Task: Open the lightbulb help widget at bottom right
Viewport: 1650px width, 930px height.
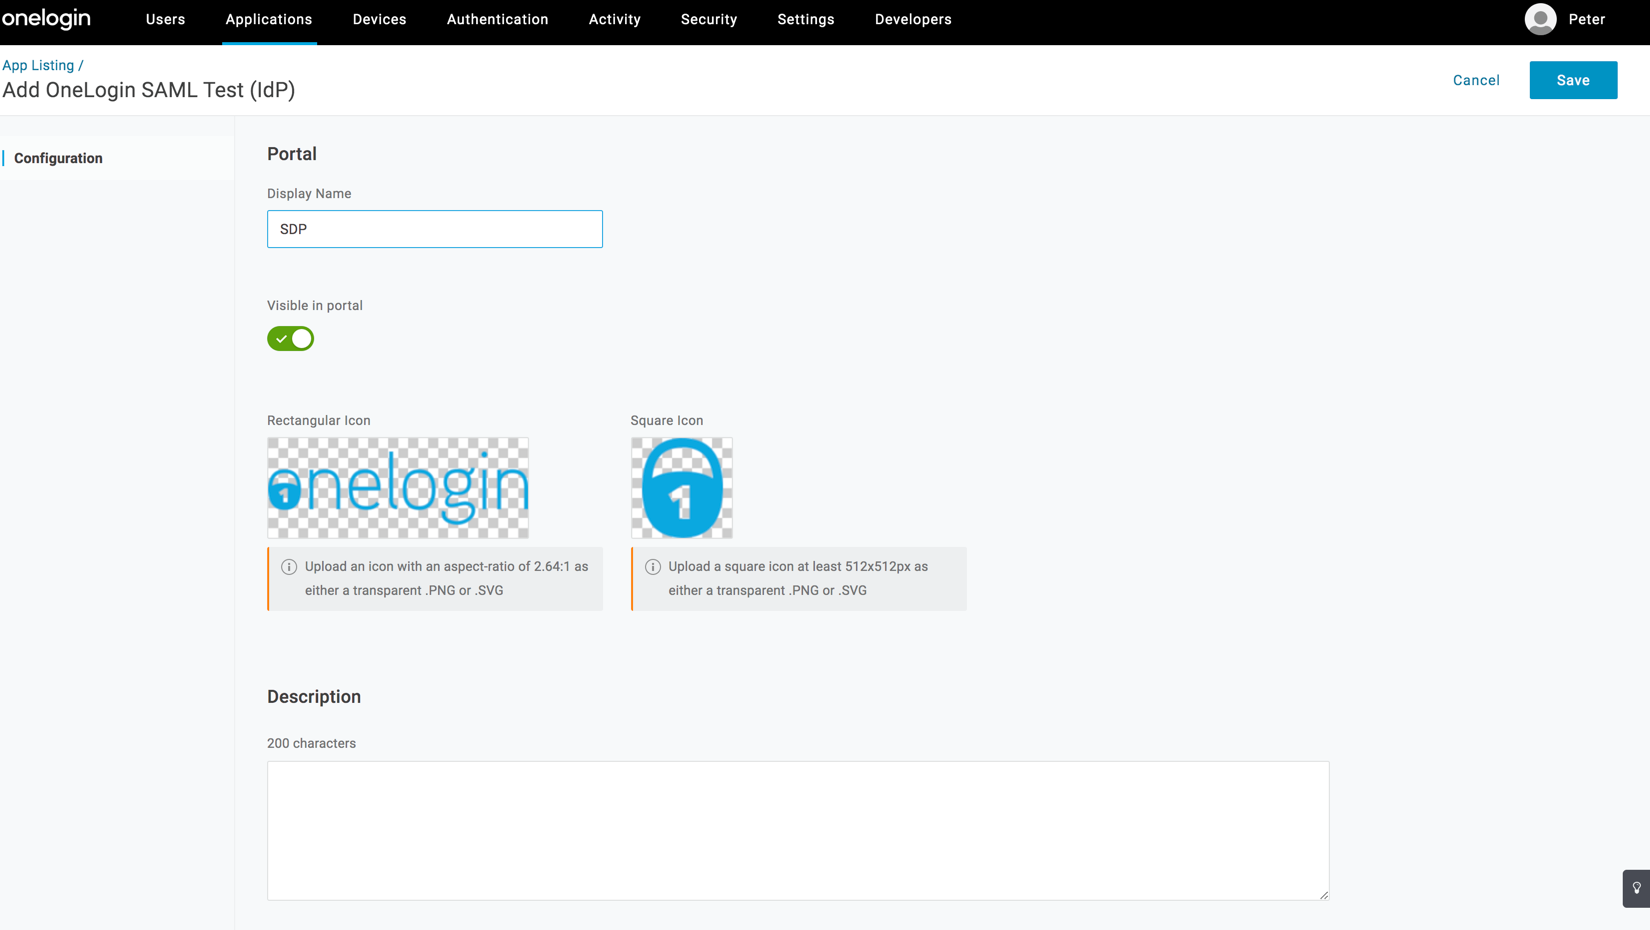Action: tap(1636, 888)
